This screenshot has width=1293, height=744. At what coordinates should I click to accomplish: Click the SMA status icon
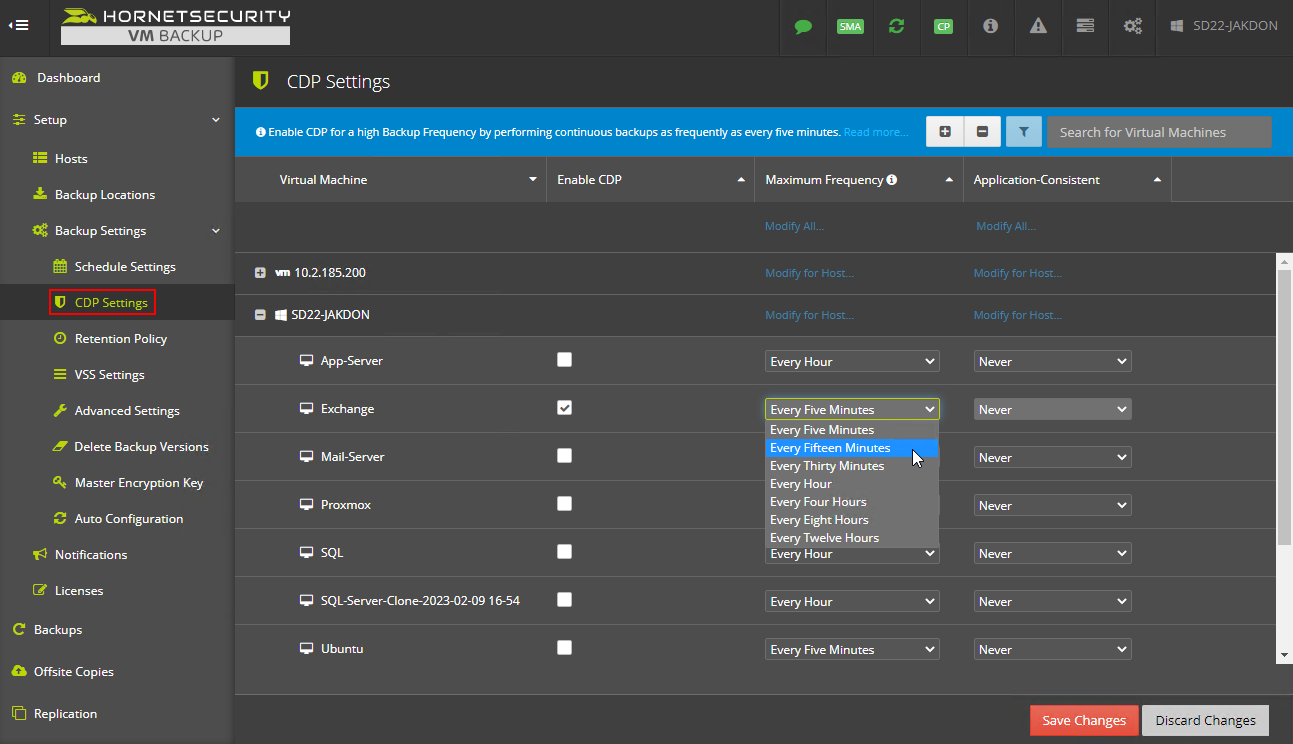(850, 27)
